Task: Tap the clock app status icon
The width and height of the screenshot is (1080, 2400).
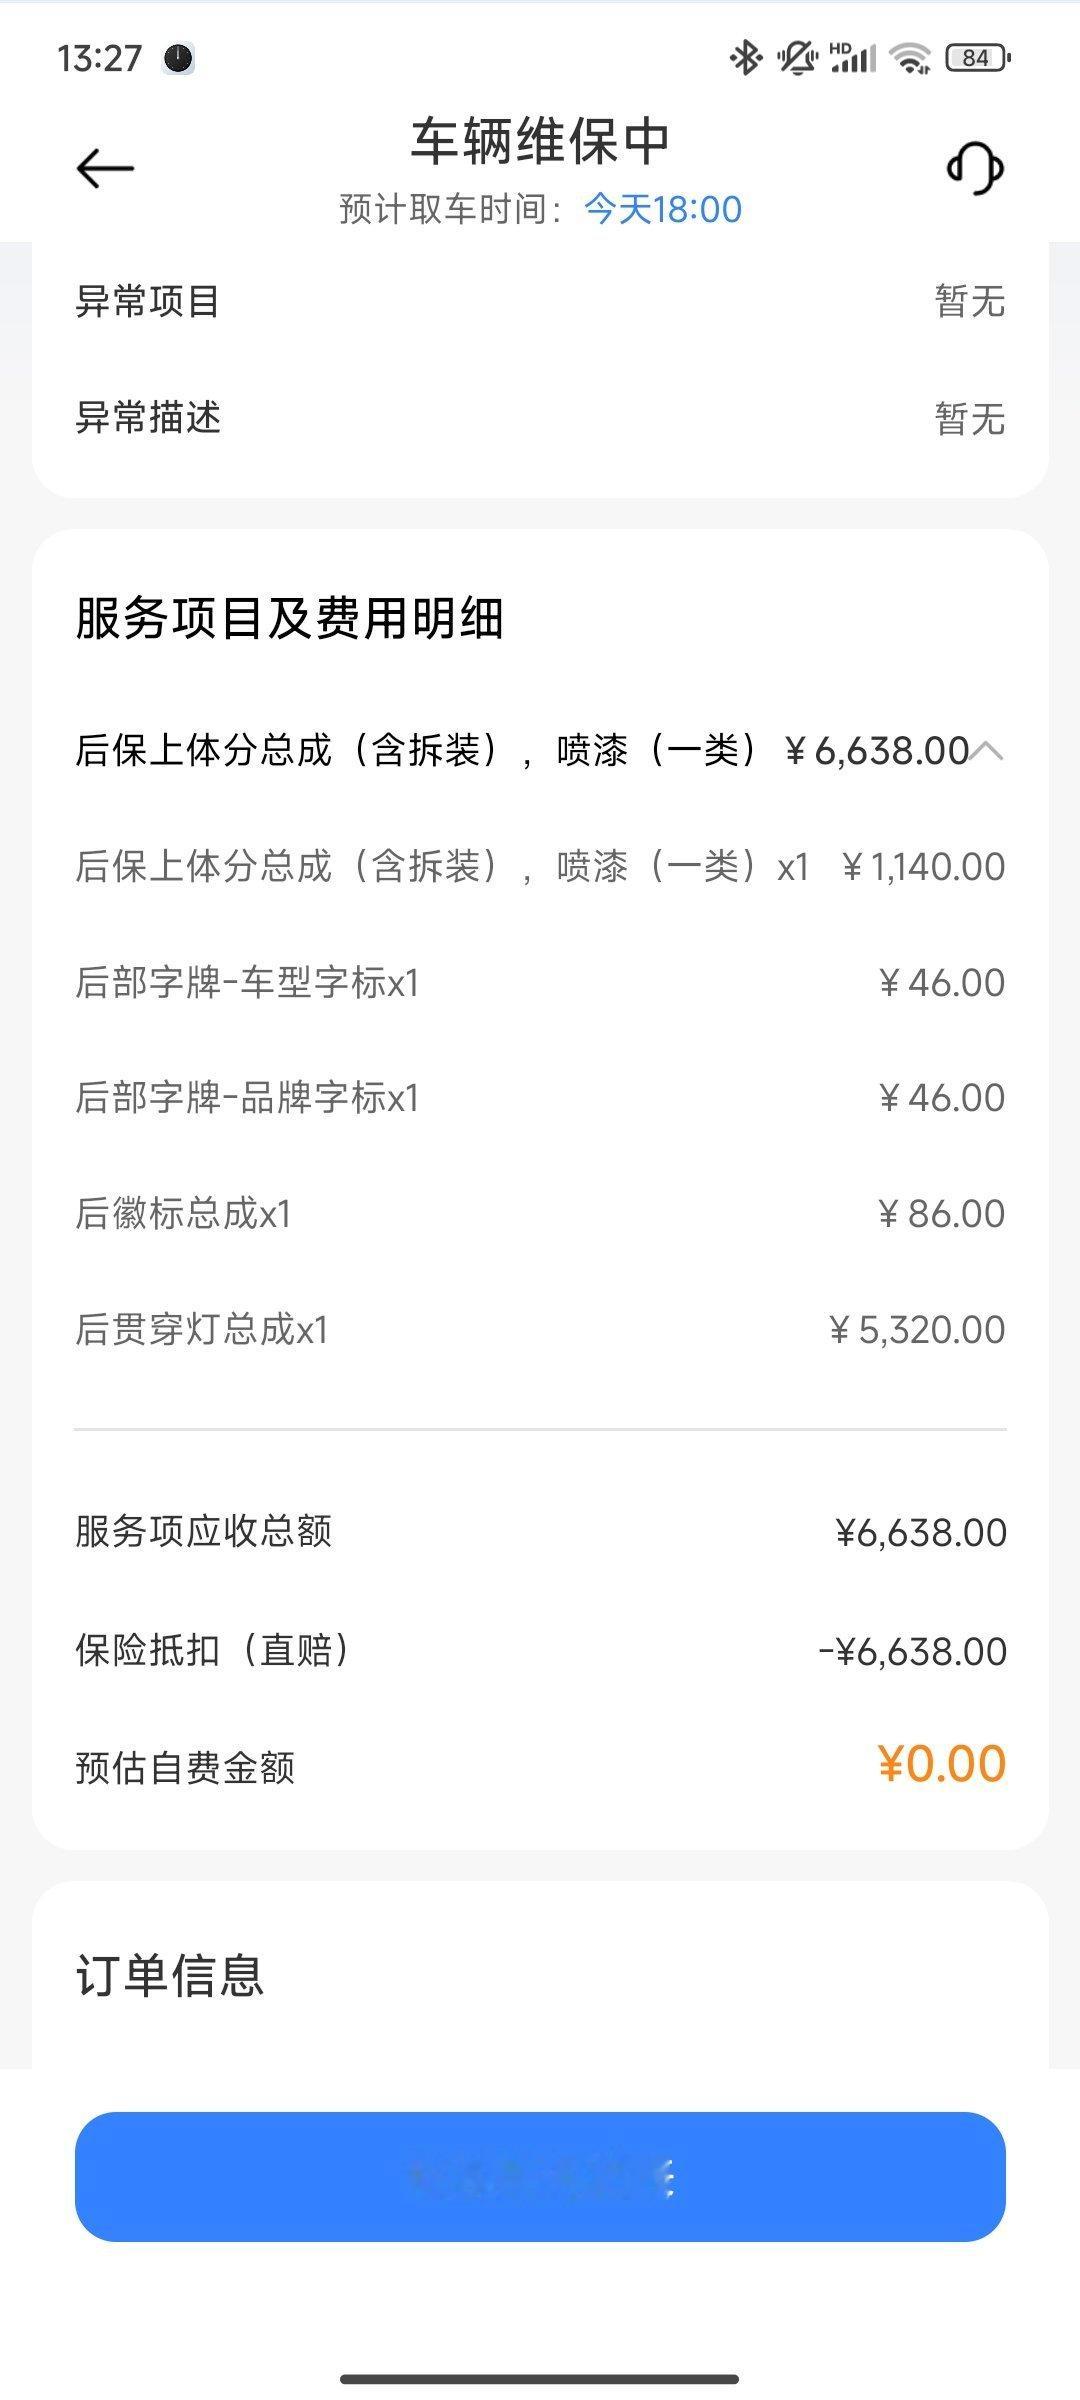Action: (x=179, y=58)
